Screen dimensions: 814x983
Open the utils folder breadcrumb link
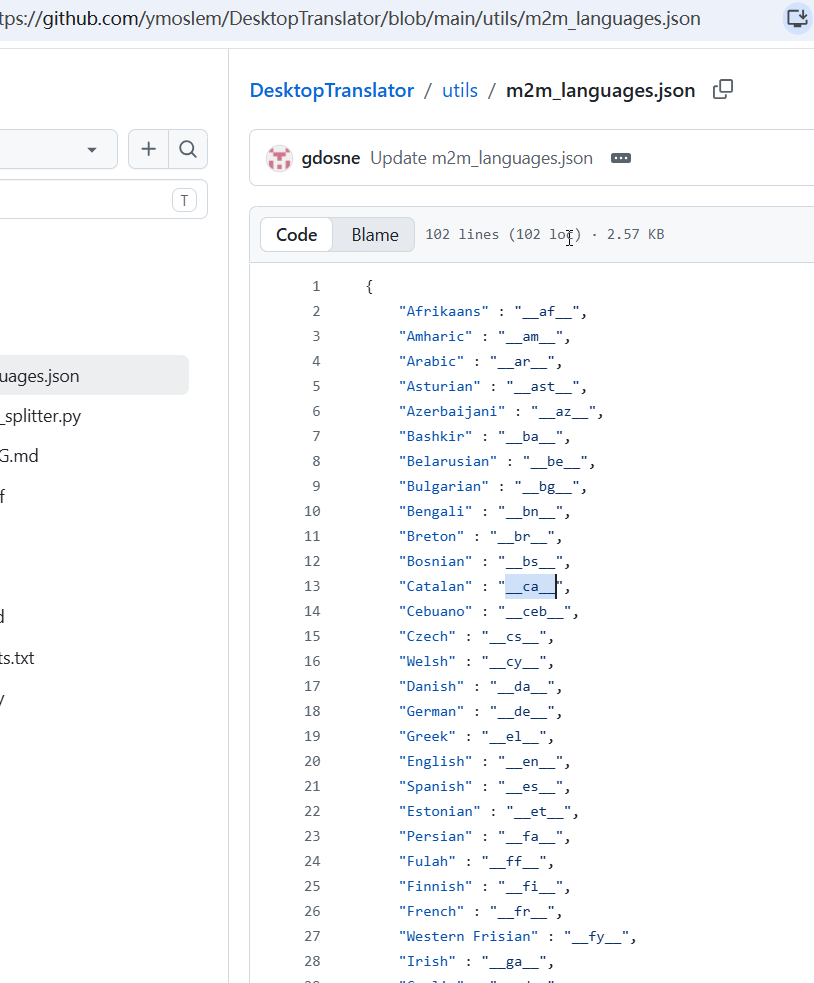(x=460, y=90)
